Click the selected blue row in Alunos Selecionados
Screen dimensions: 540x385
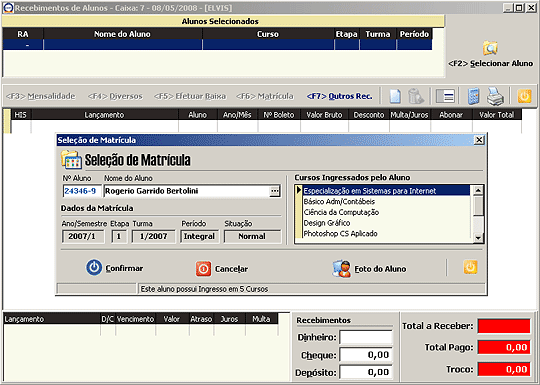217,45
